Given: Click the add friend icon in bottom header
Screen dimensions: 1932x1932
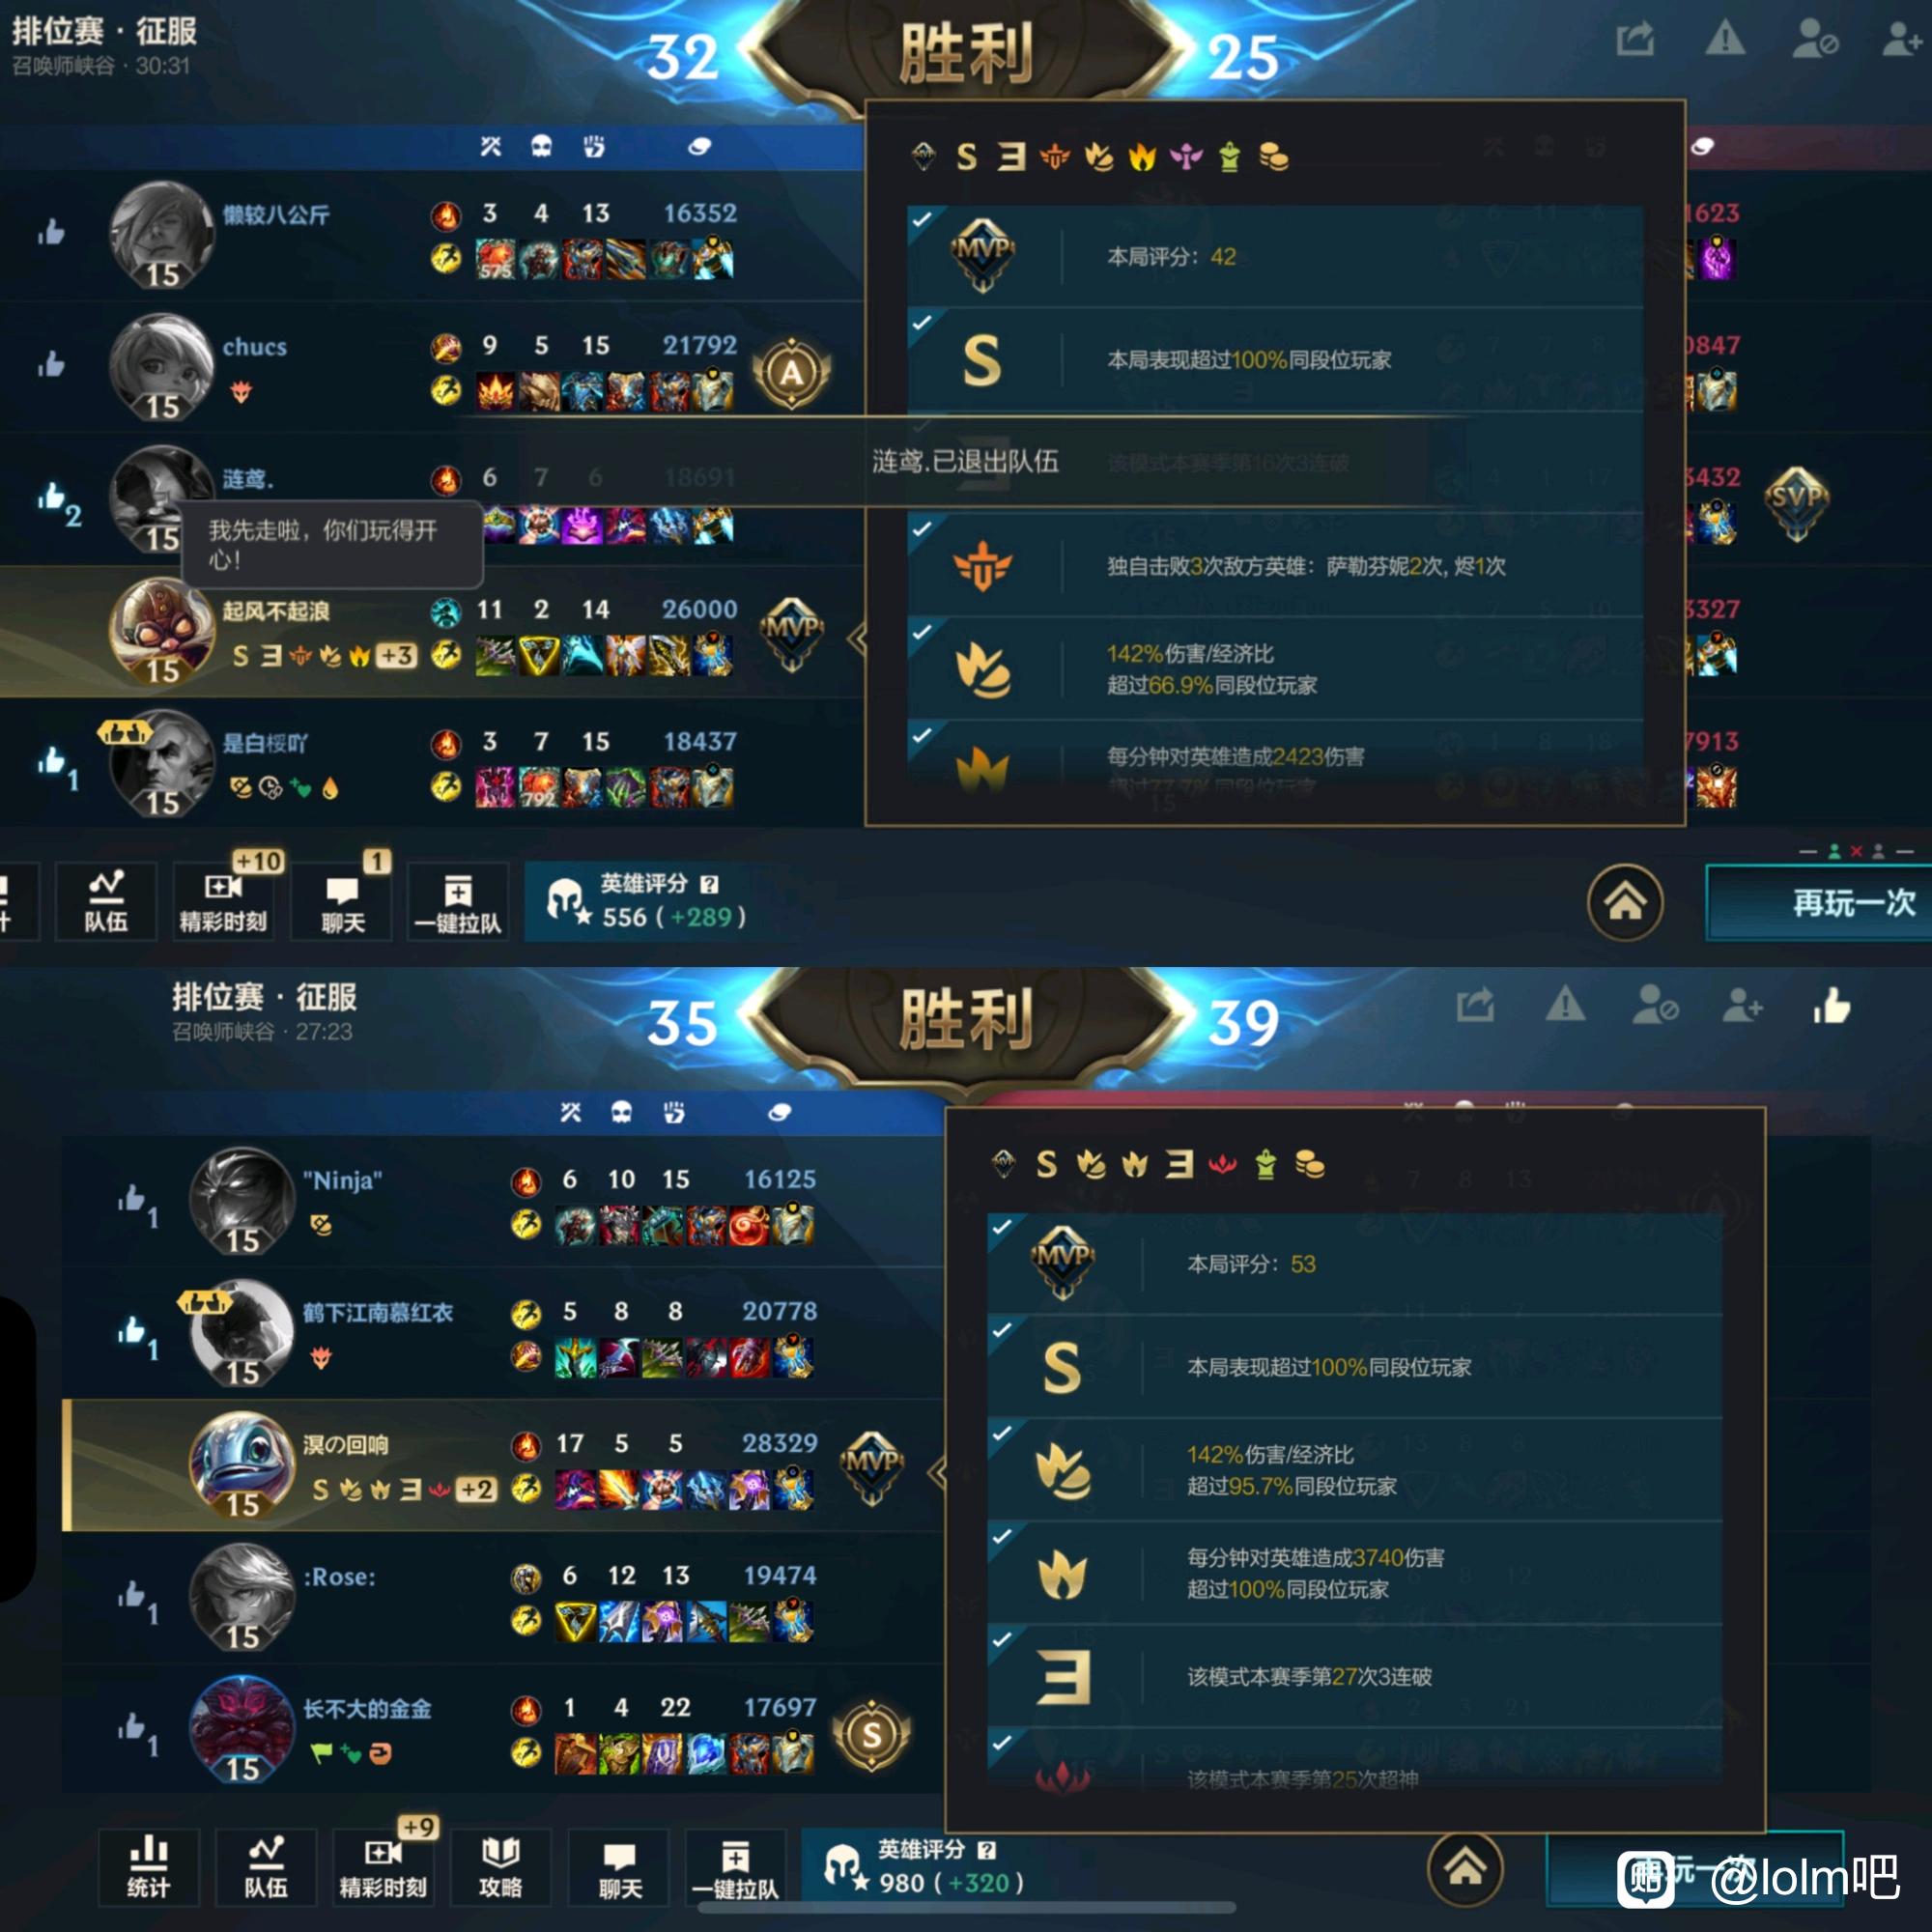Looking at the screenshot, I should [1741, 1005].
